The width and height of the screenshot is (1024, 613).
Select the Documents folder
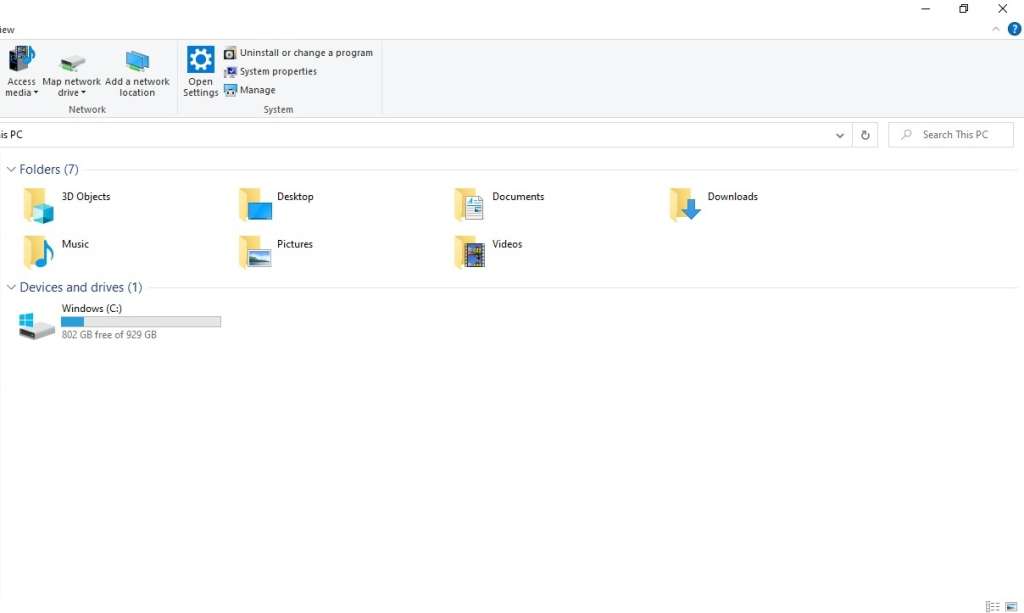(x=470, y=204)
